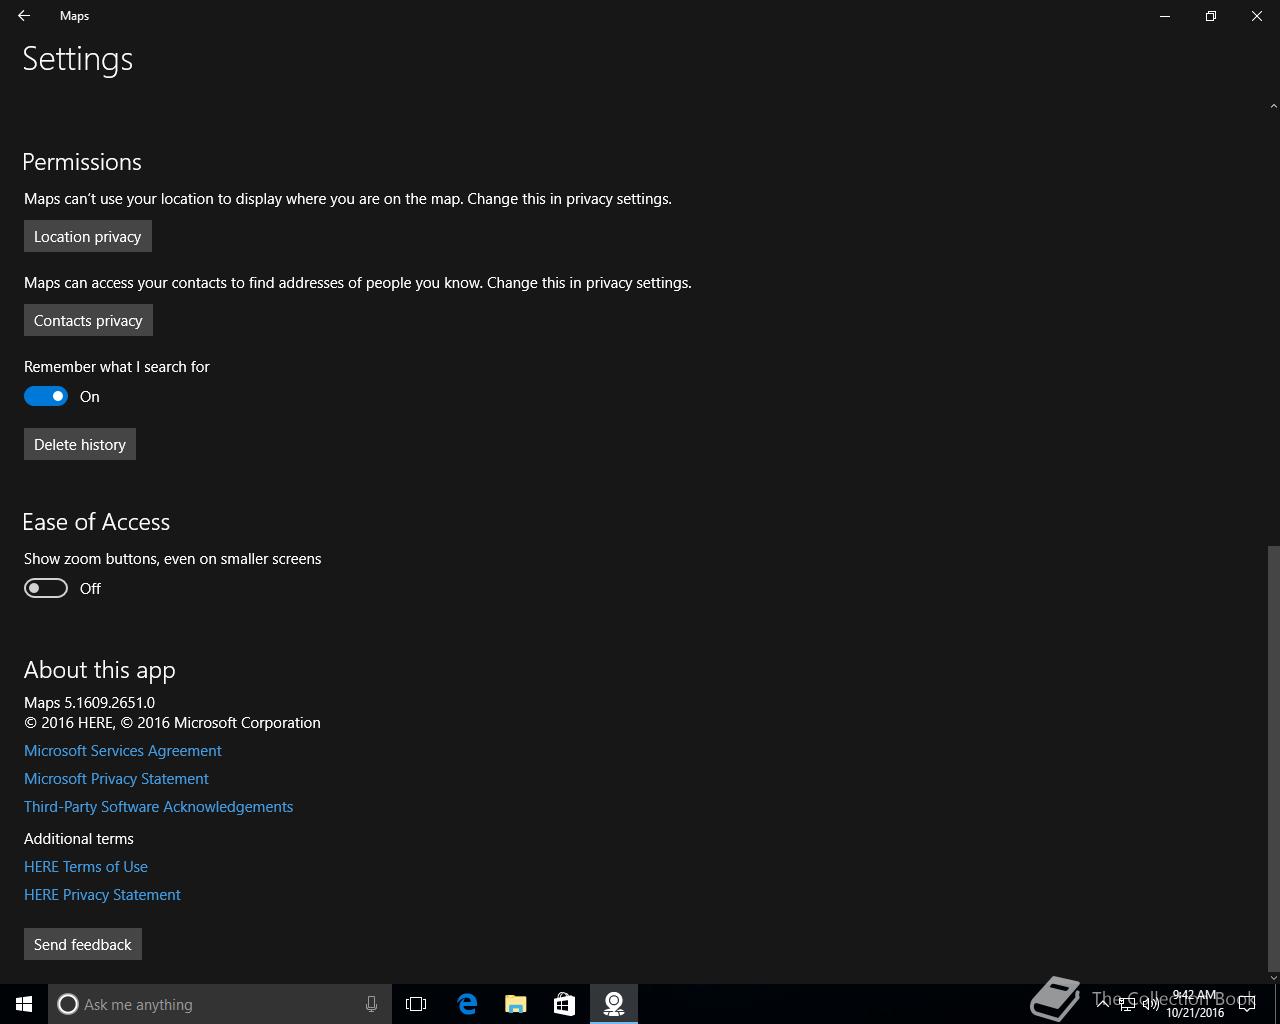
Task: Open the Action Center notifications icon
Action: 1247,1004
